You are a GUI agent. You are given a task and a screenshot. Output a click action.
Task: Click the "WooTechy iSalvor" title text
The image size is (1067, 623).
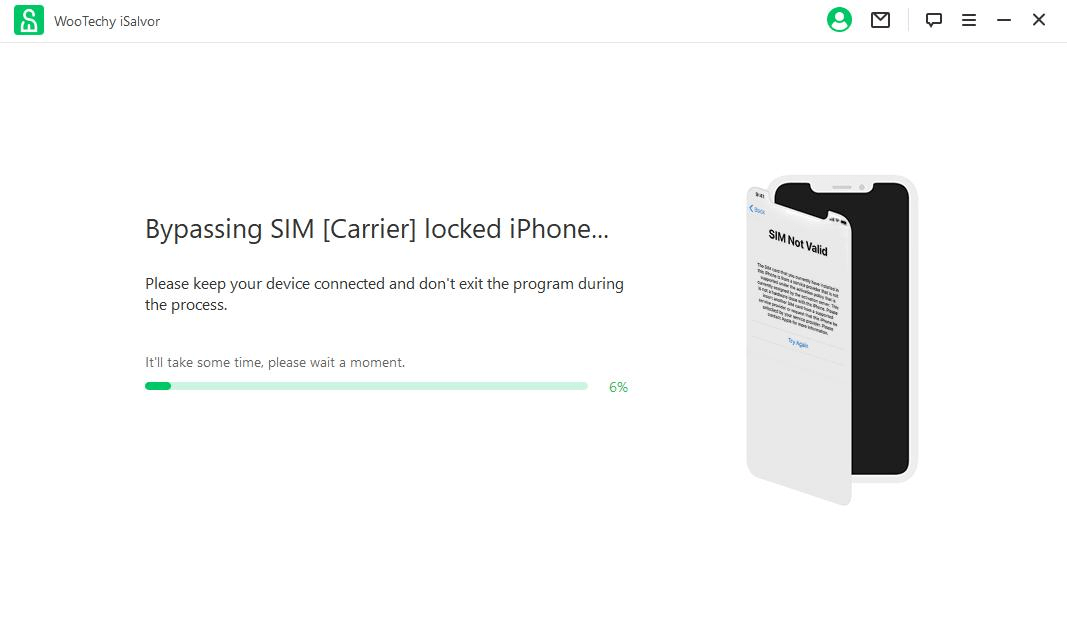[x=107, y=21]
